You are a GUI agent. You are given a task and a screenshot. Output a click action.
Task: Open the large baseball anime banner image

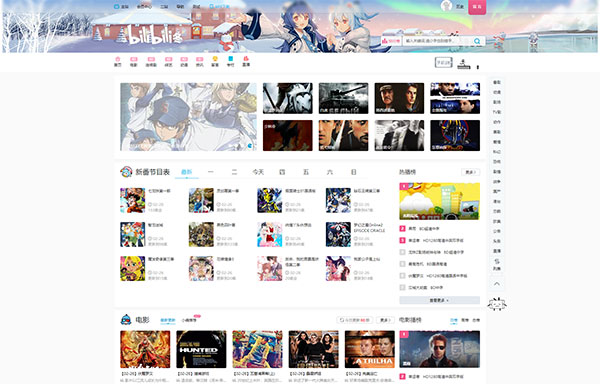pyautogui.click(x=189, y=117)
